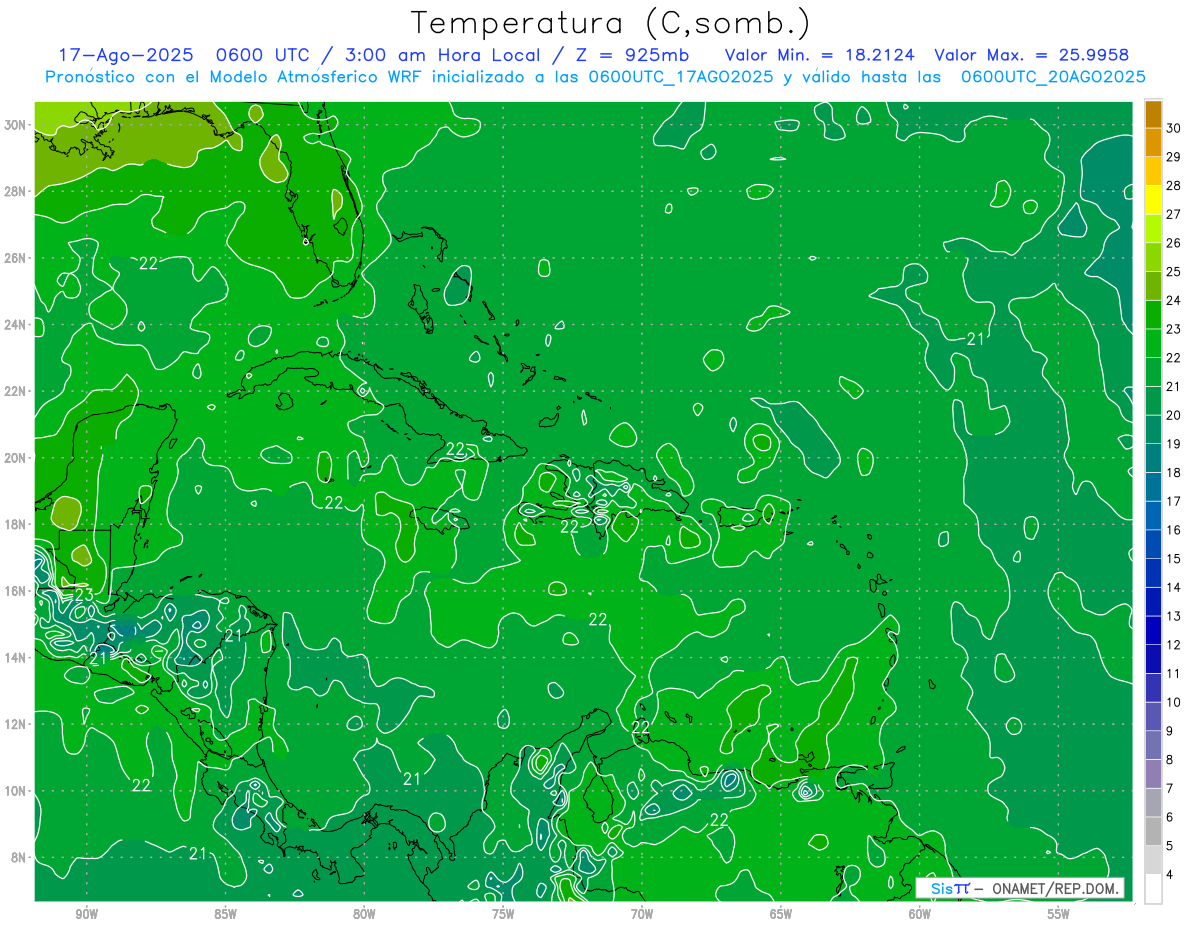The image size is (1200, 927).
Task: Click the 'SisTT – ONAMET/REP.DOM.' logo box
Action: click(1019, 888)
